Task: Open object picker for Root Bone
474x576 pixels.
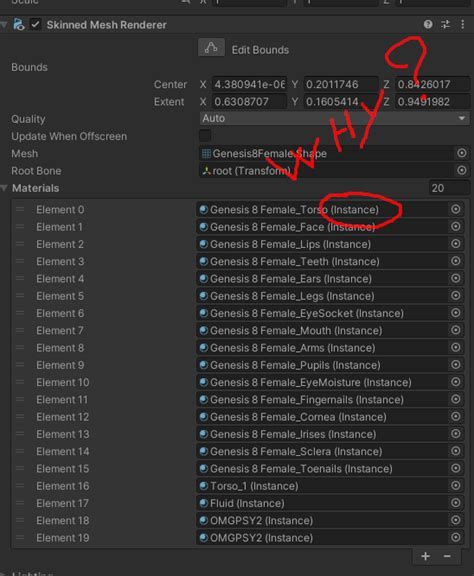Action: [462, 170]
